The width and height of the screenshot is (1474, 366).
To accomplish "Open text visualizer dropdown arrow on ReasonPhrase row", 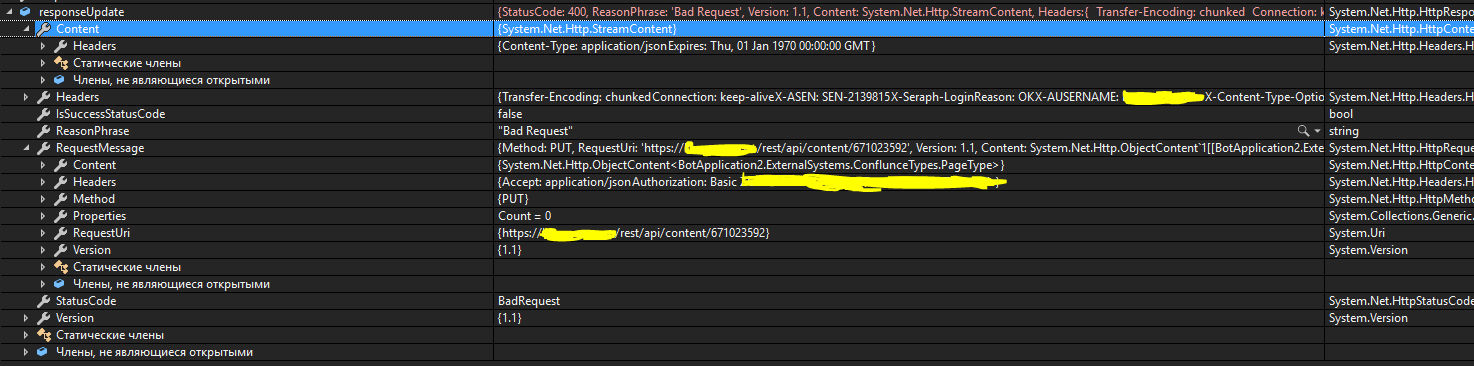I will click(x=1318, y=131).
